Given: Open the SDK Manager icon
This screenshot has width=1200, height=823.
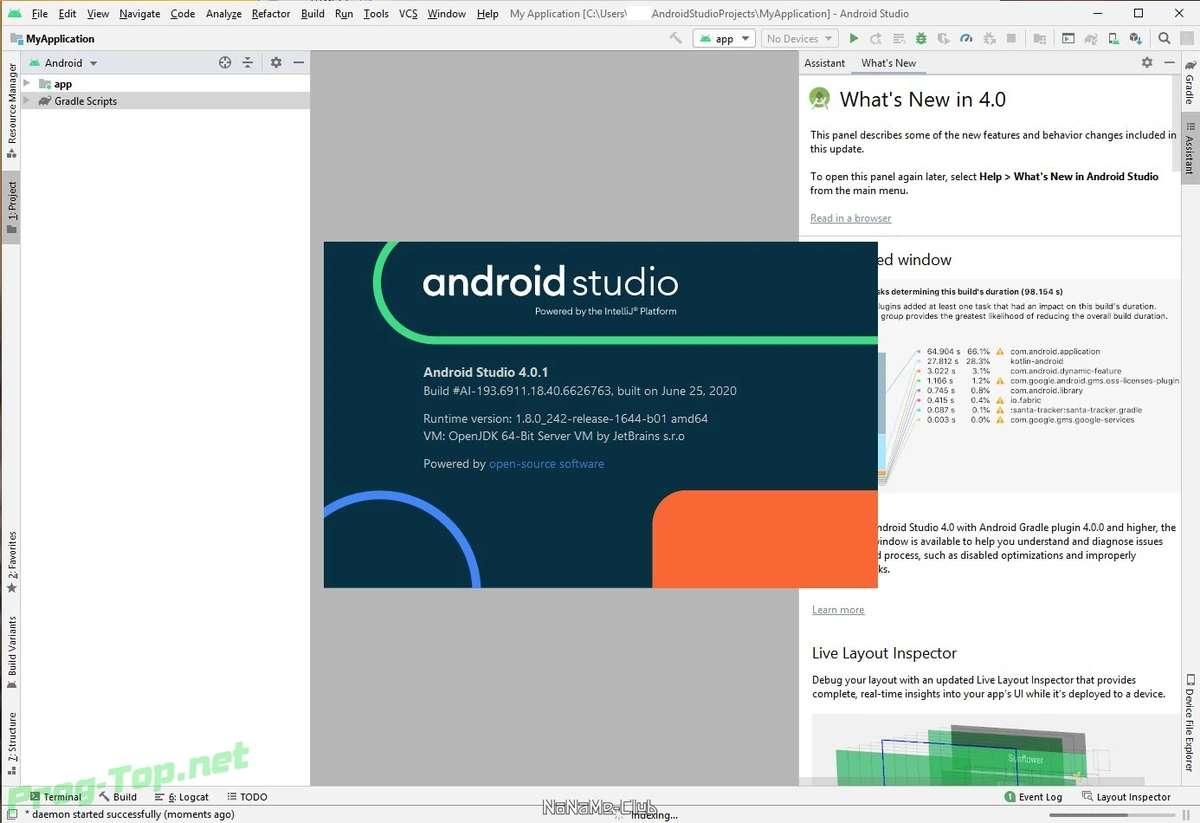Looking at the screenshot, I should [x=1136, y=39].
